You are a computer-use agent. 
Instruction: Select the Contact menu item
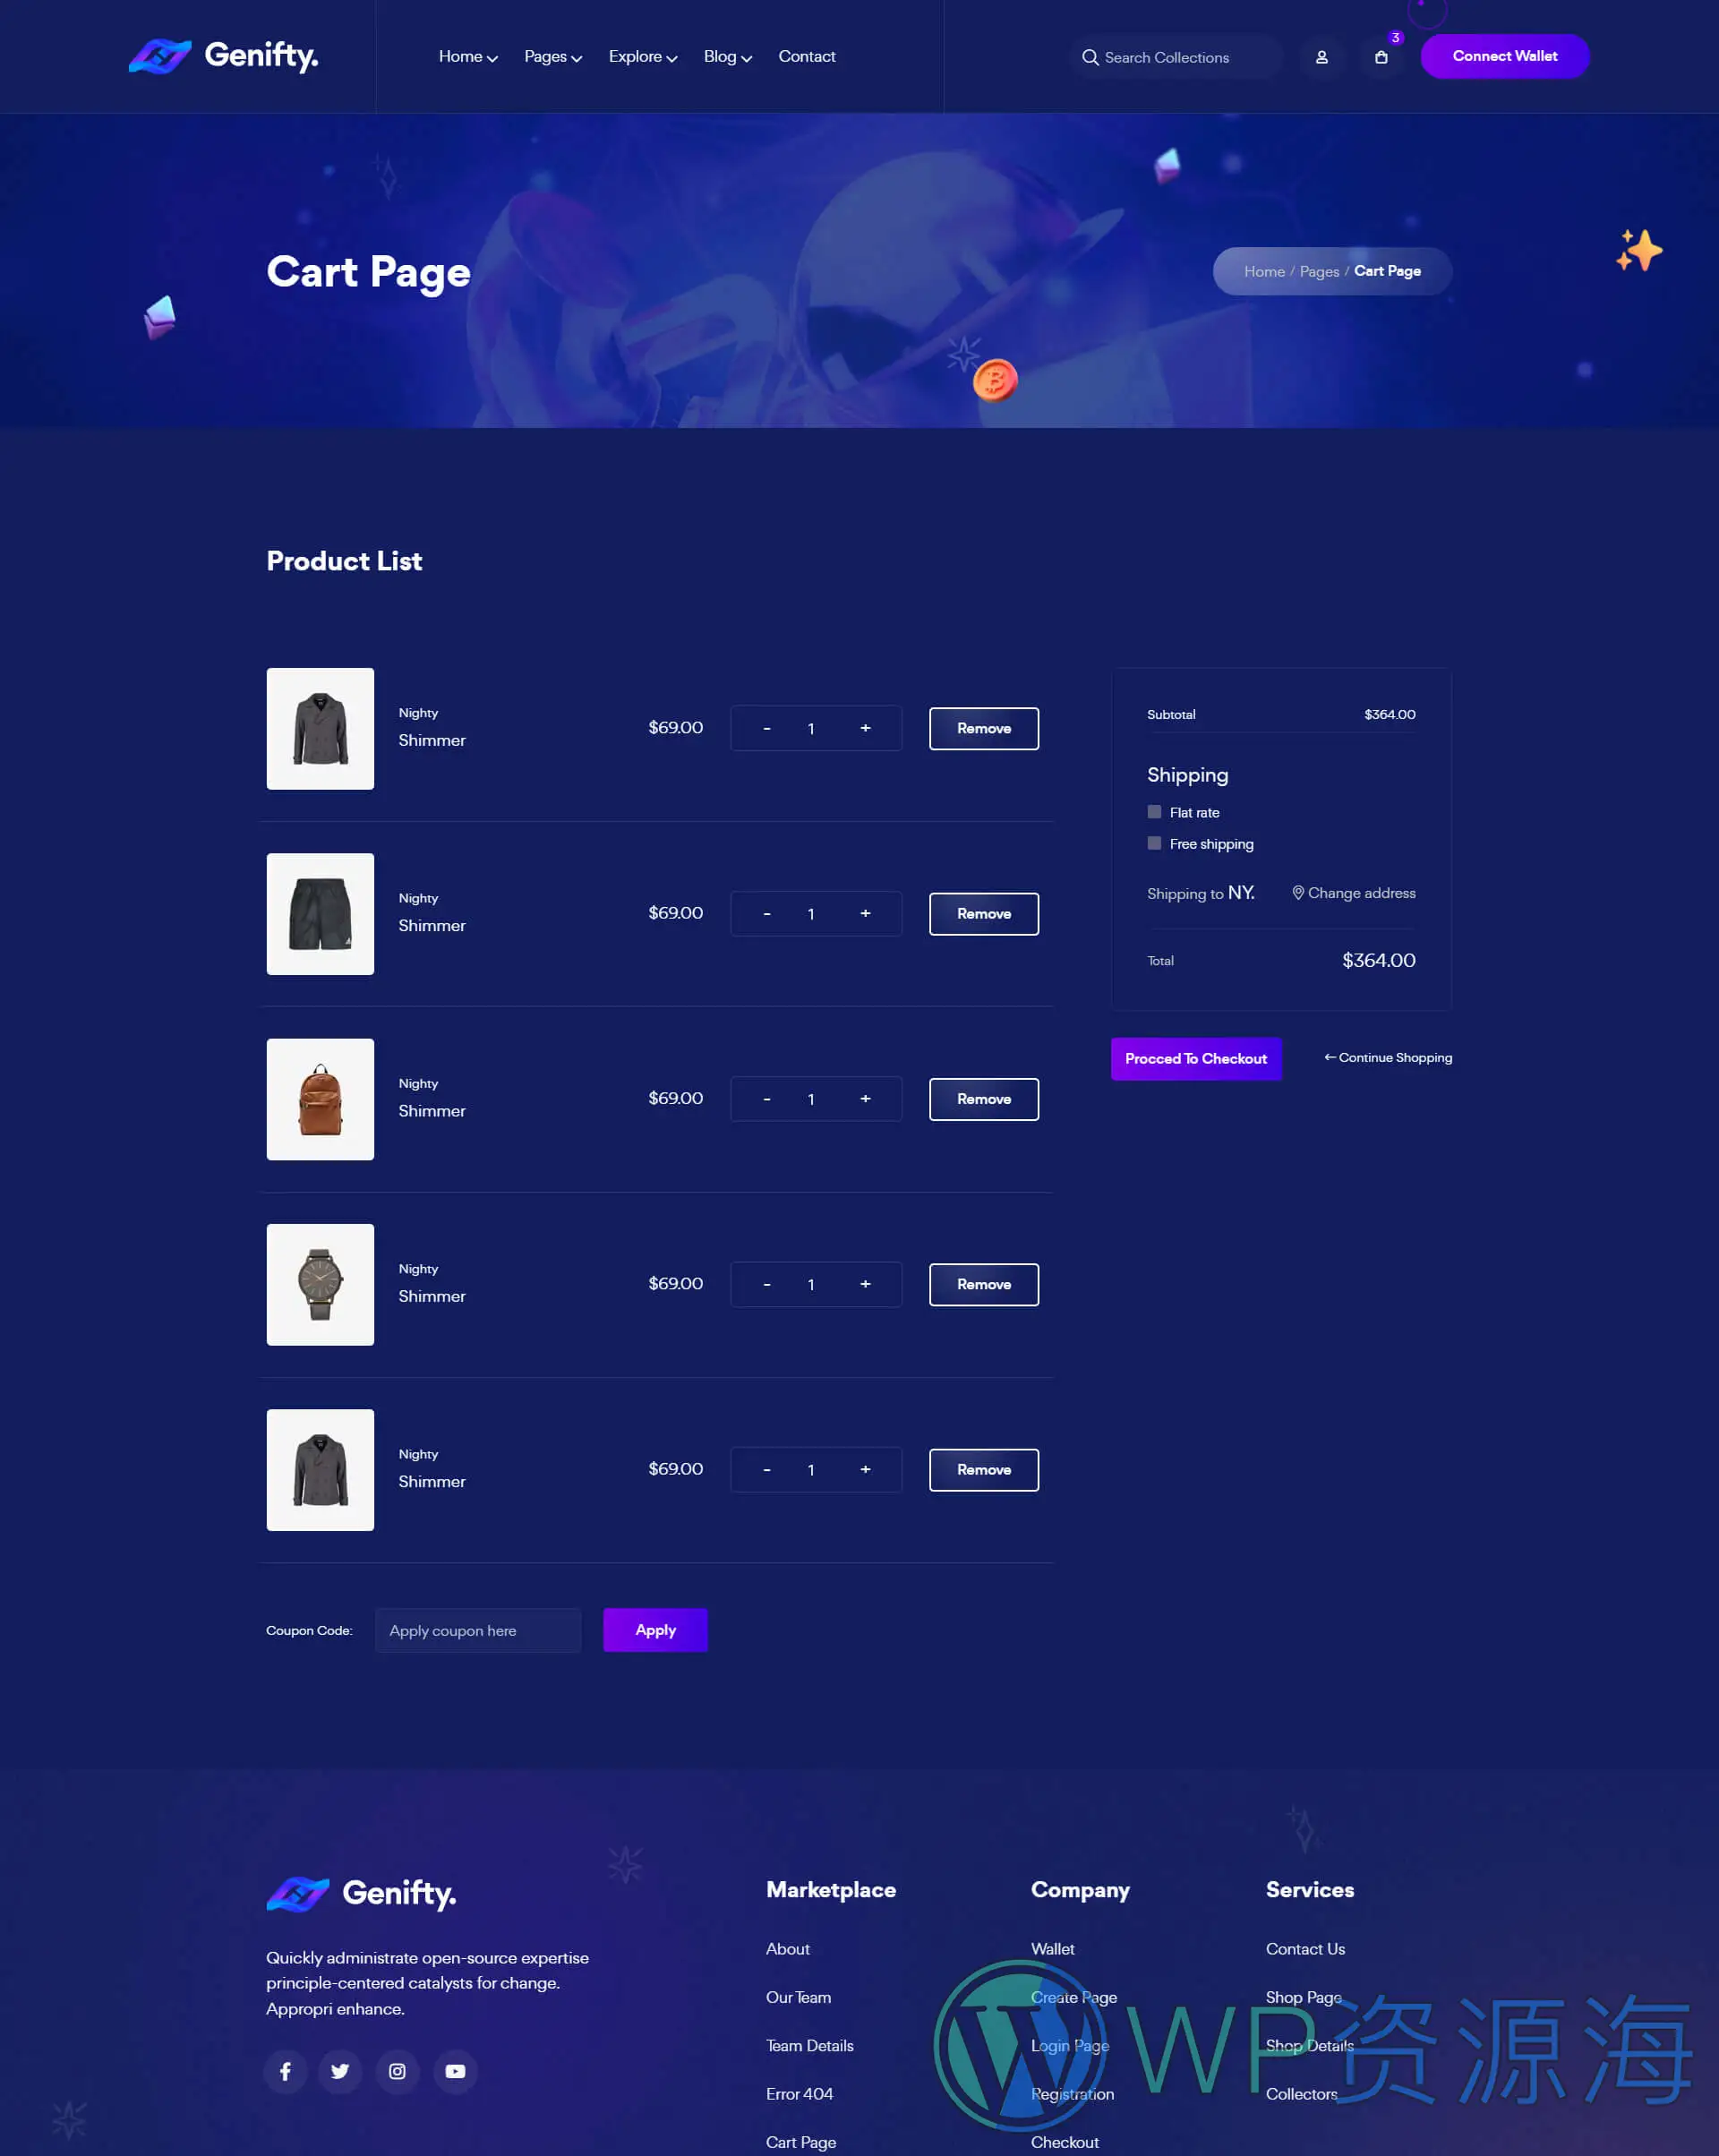[807, 56]
